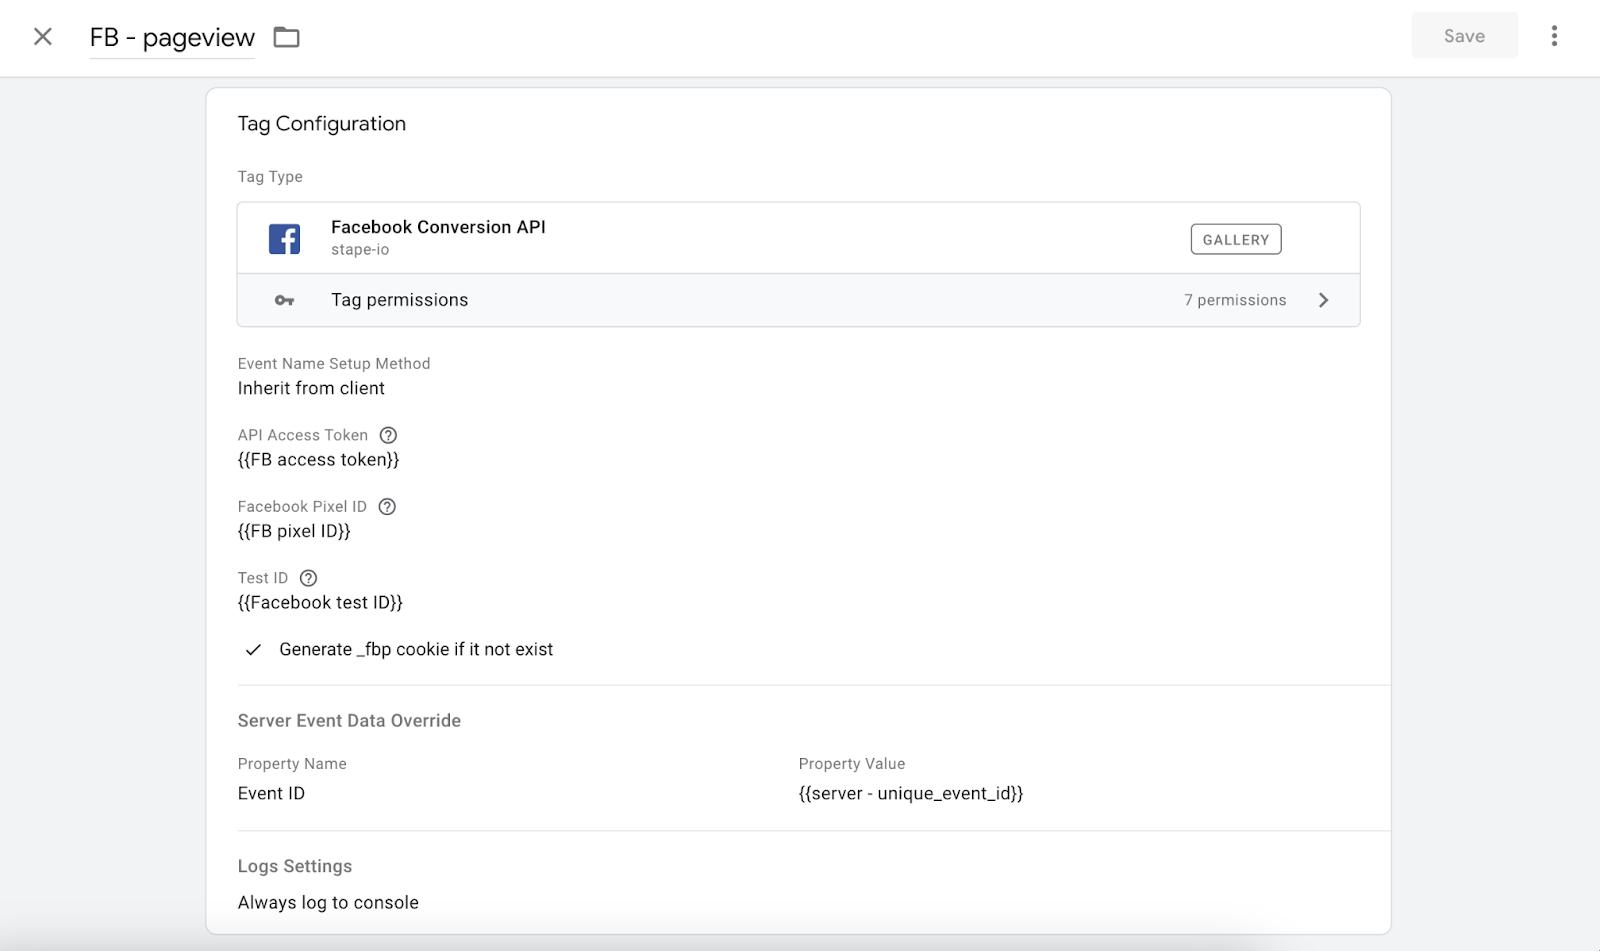Click the Tag Configuration heading
The height and width of the screenshot is (951, 1600).
pos(322,124)
